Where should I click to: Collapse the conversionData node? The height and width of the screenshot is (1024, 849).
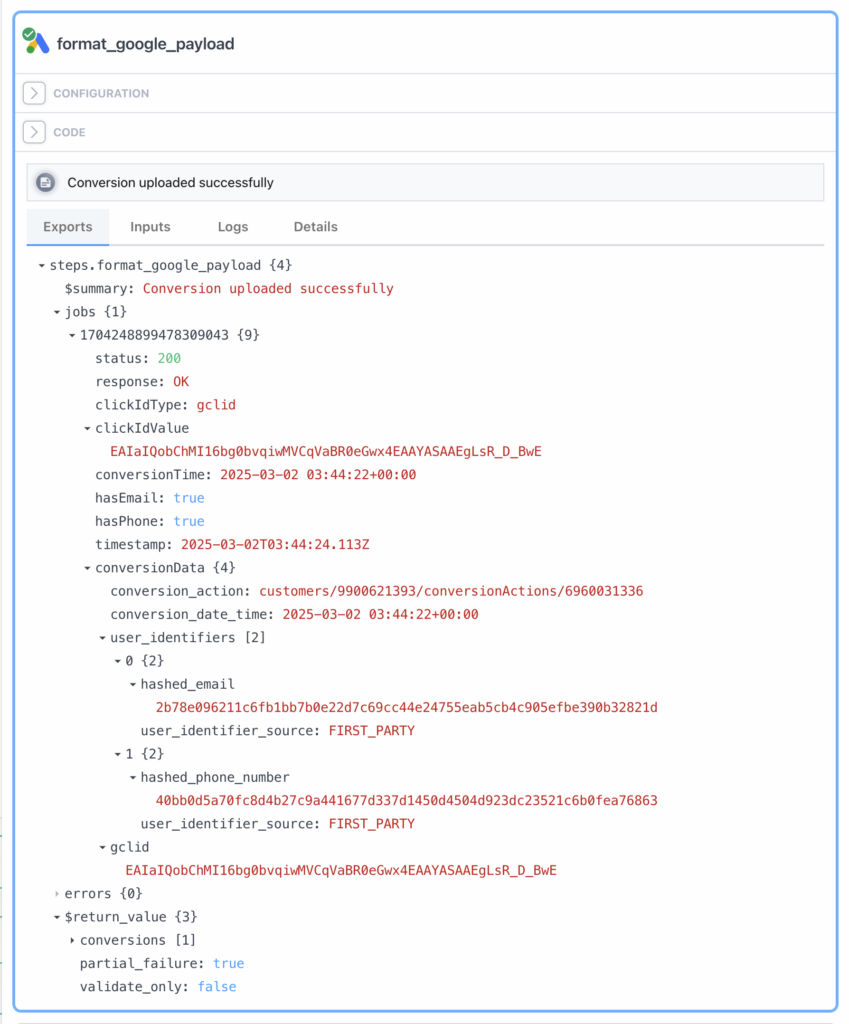pyautogui.click(x=87, y=568)
